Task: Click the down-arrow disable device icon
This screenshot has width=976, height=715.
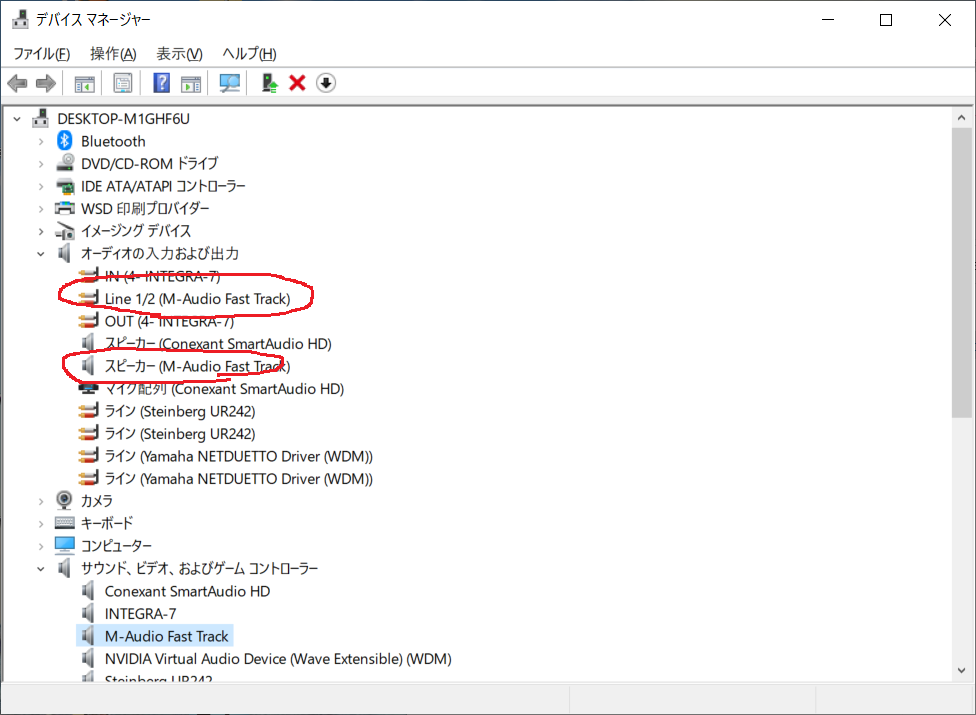Action: [x=326, y=83]
